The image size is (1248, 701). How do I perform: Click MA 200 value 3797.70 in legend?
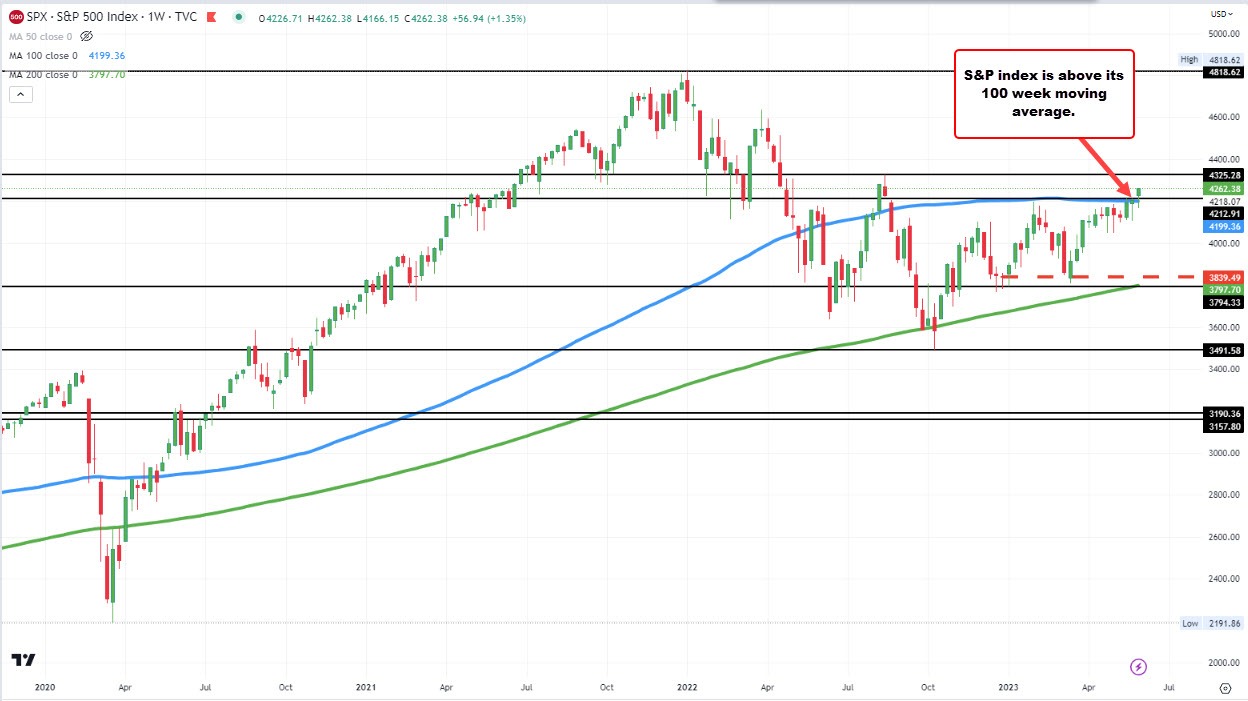coord(106,75)
